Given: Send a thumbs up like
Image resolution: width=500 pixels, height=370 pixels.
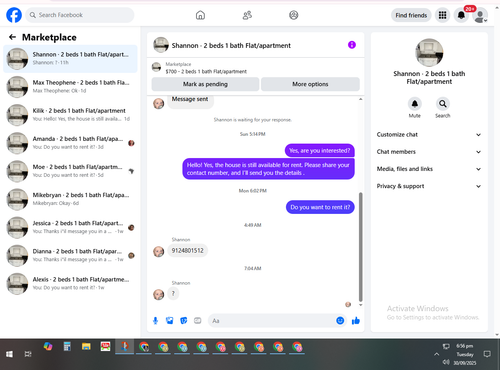Looking at the screenshot, I should pos(356,321).
